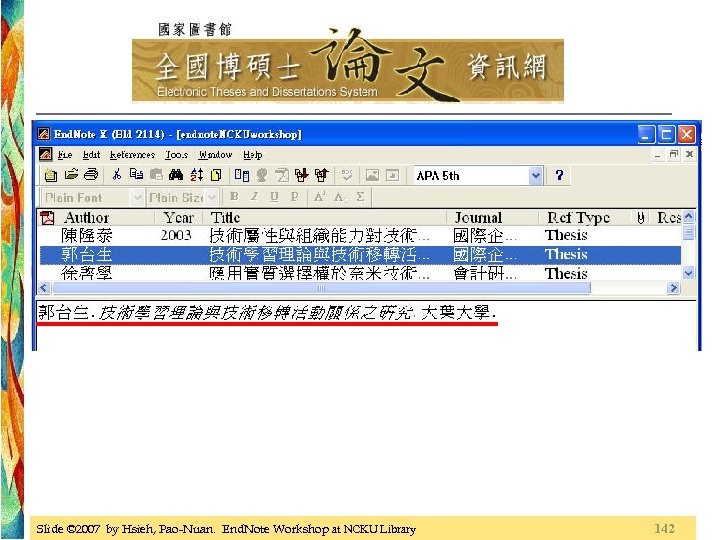Click the vertical scrollbar down arrow
The width and height of the screenshot is (720, 540).
click(688, 273)
